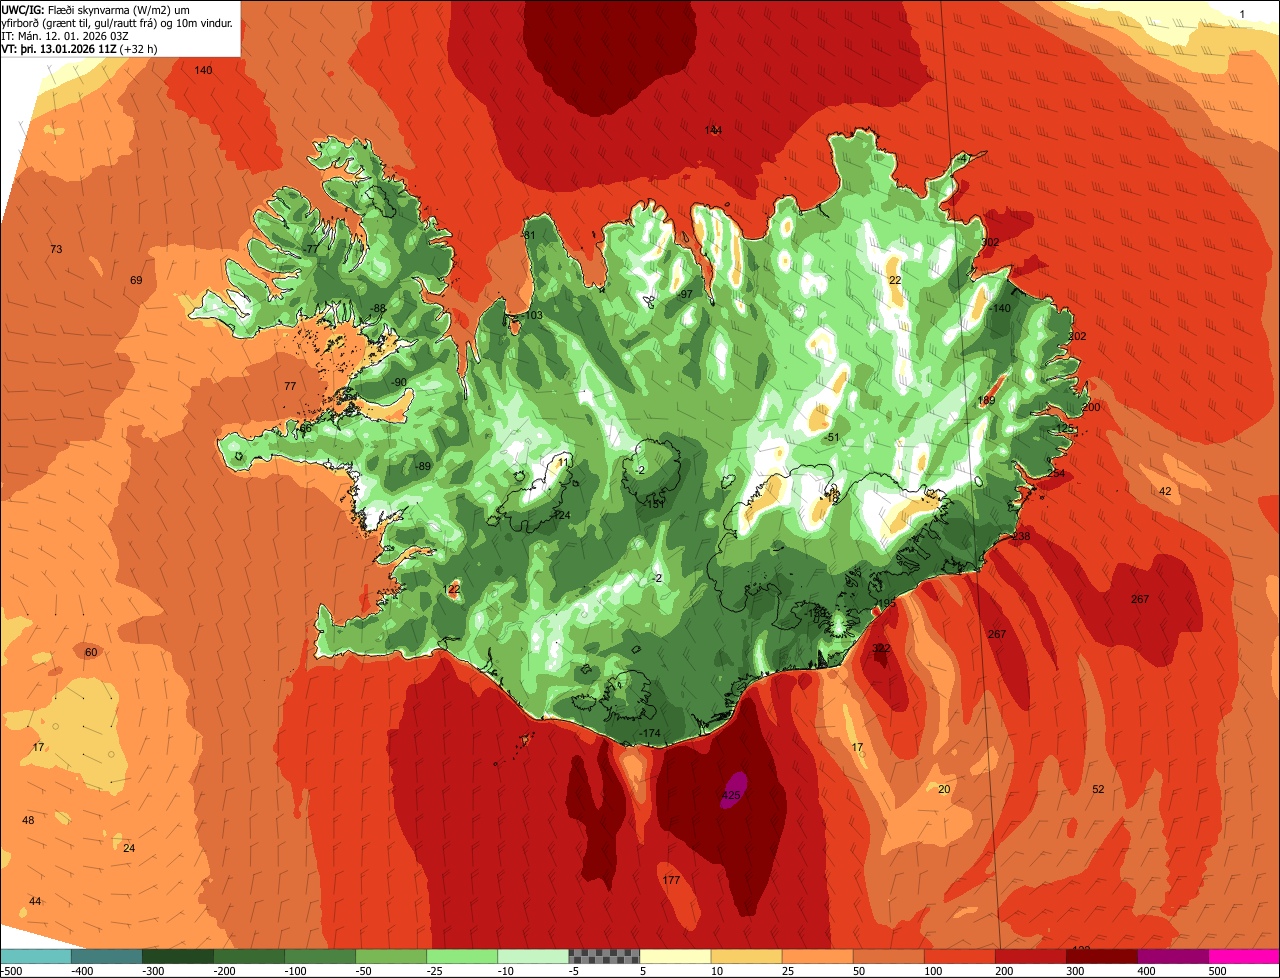Pick the legend swatch between -100 and -50
1280x978 pixels.
(x=320, y=956)
